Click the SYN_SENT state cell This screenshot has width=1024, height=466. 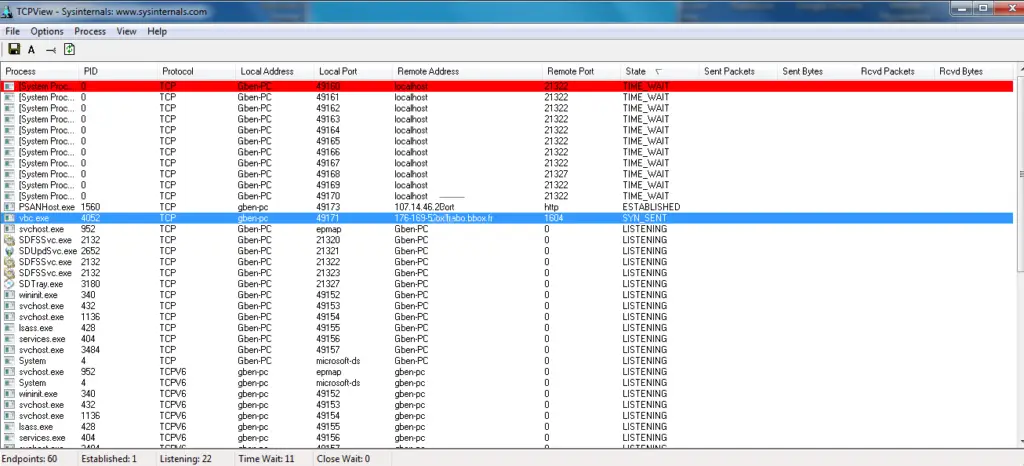click(645, 218)
